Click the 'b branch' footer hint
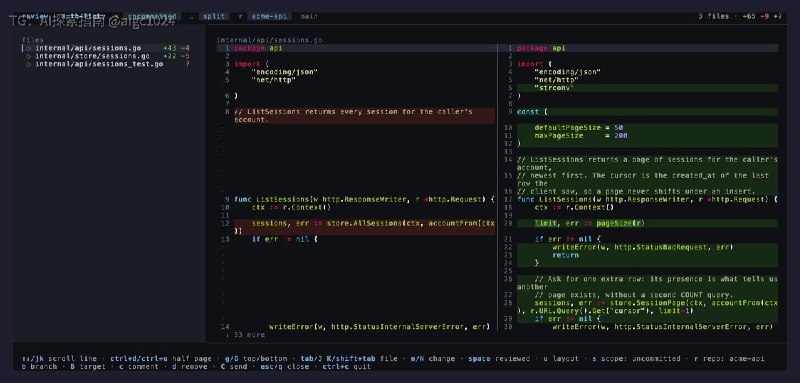The image size is (800, 383). 39,367
